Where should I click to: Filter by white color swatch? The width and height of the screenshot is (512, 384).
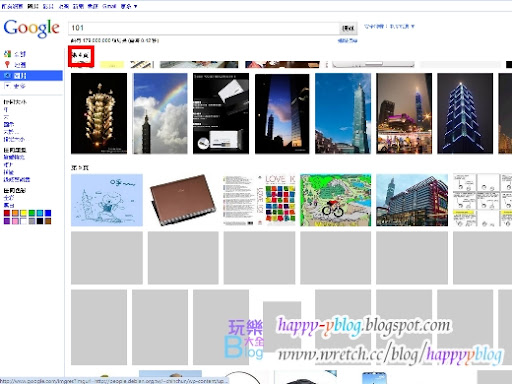tap(23, 221)
